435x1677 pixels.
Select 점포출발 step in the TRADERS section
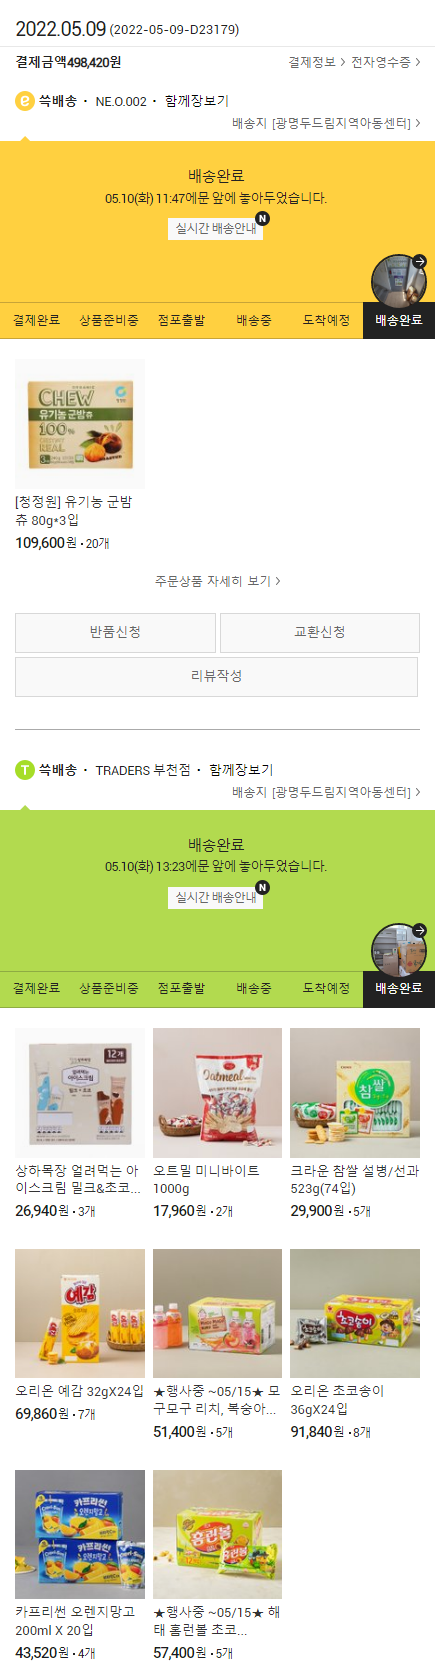(x=181, y=988)
